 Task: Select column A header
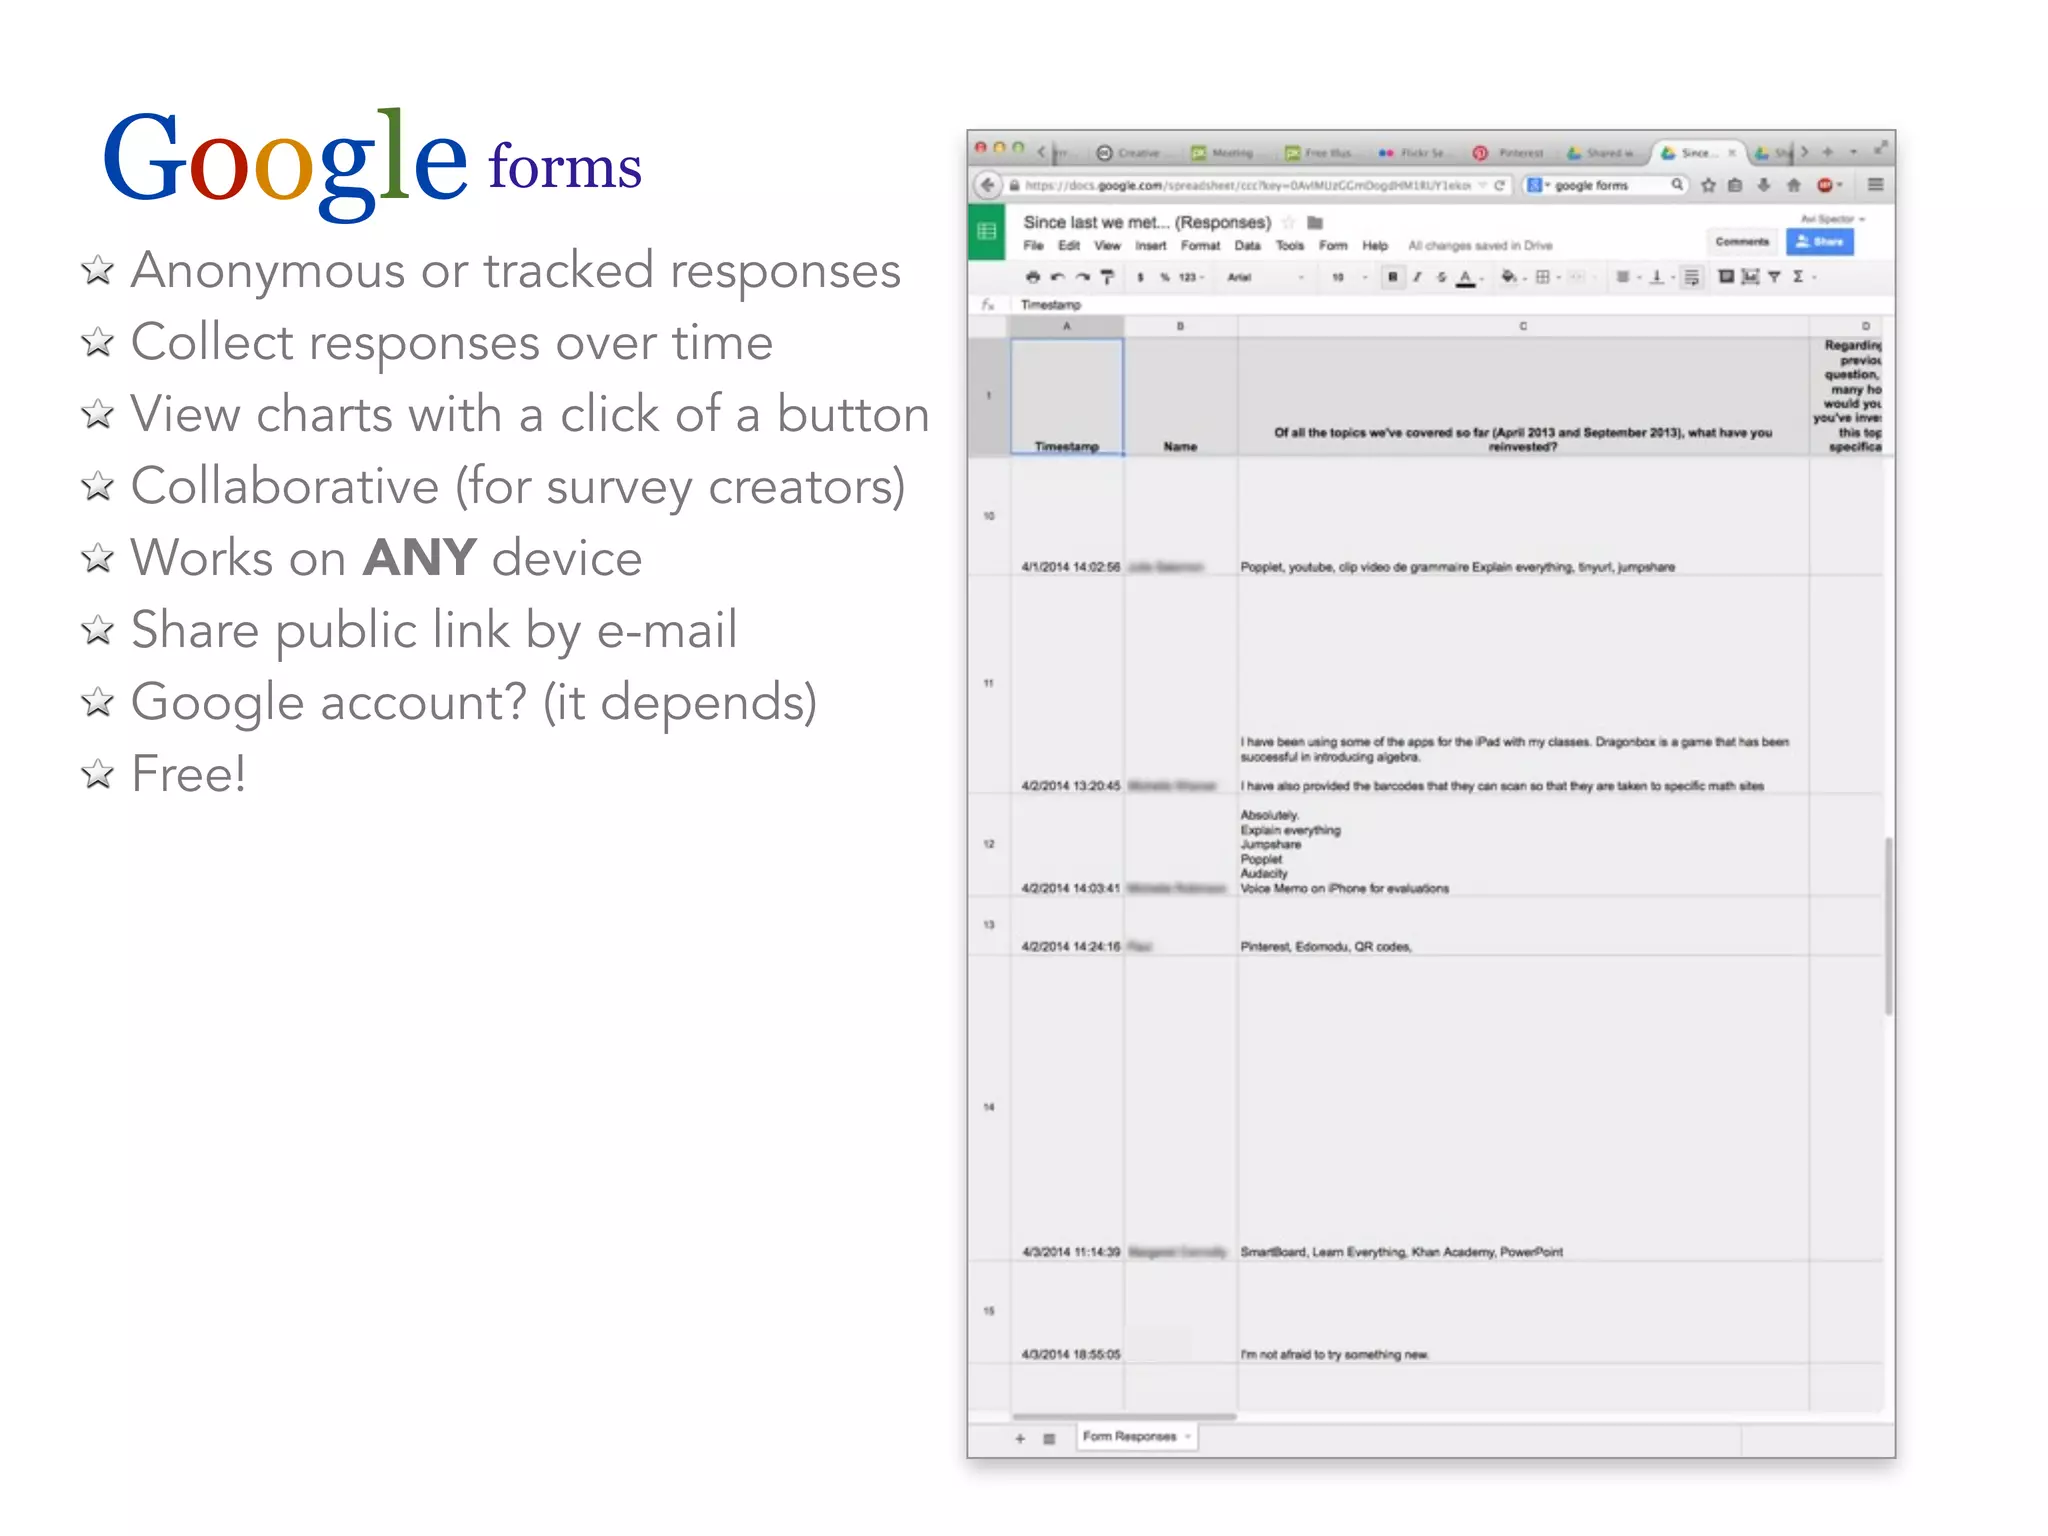coord(1067,326)
